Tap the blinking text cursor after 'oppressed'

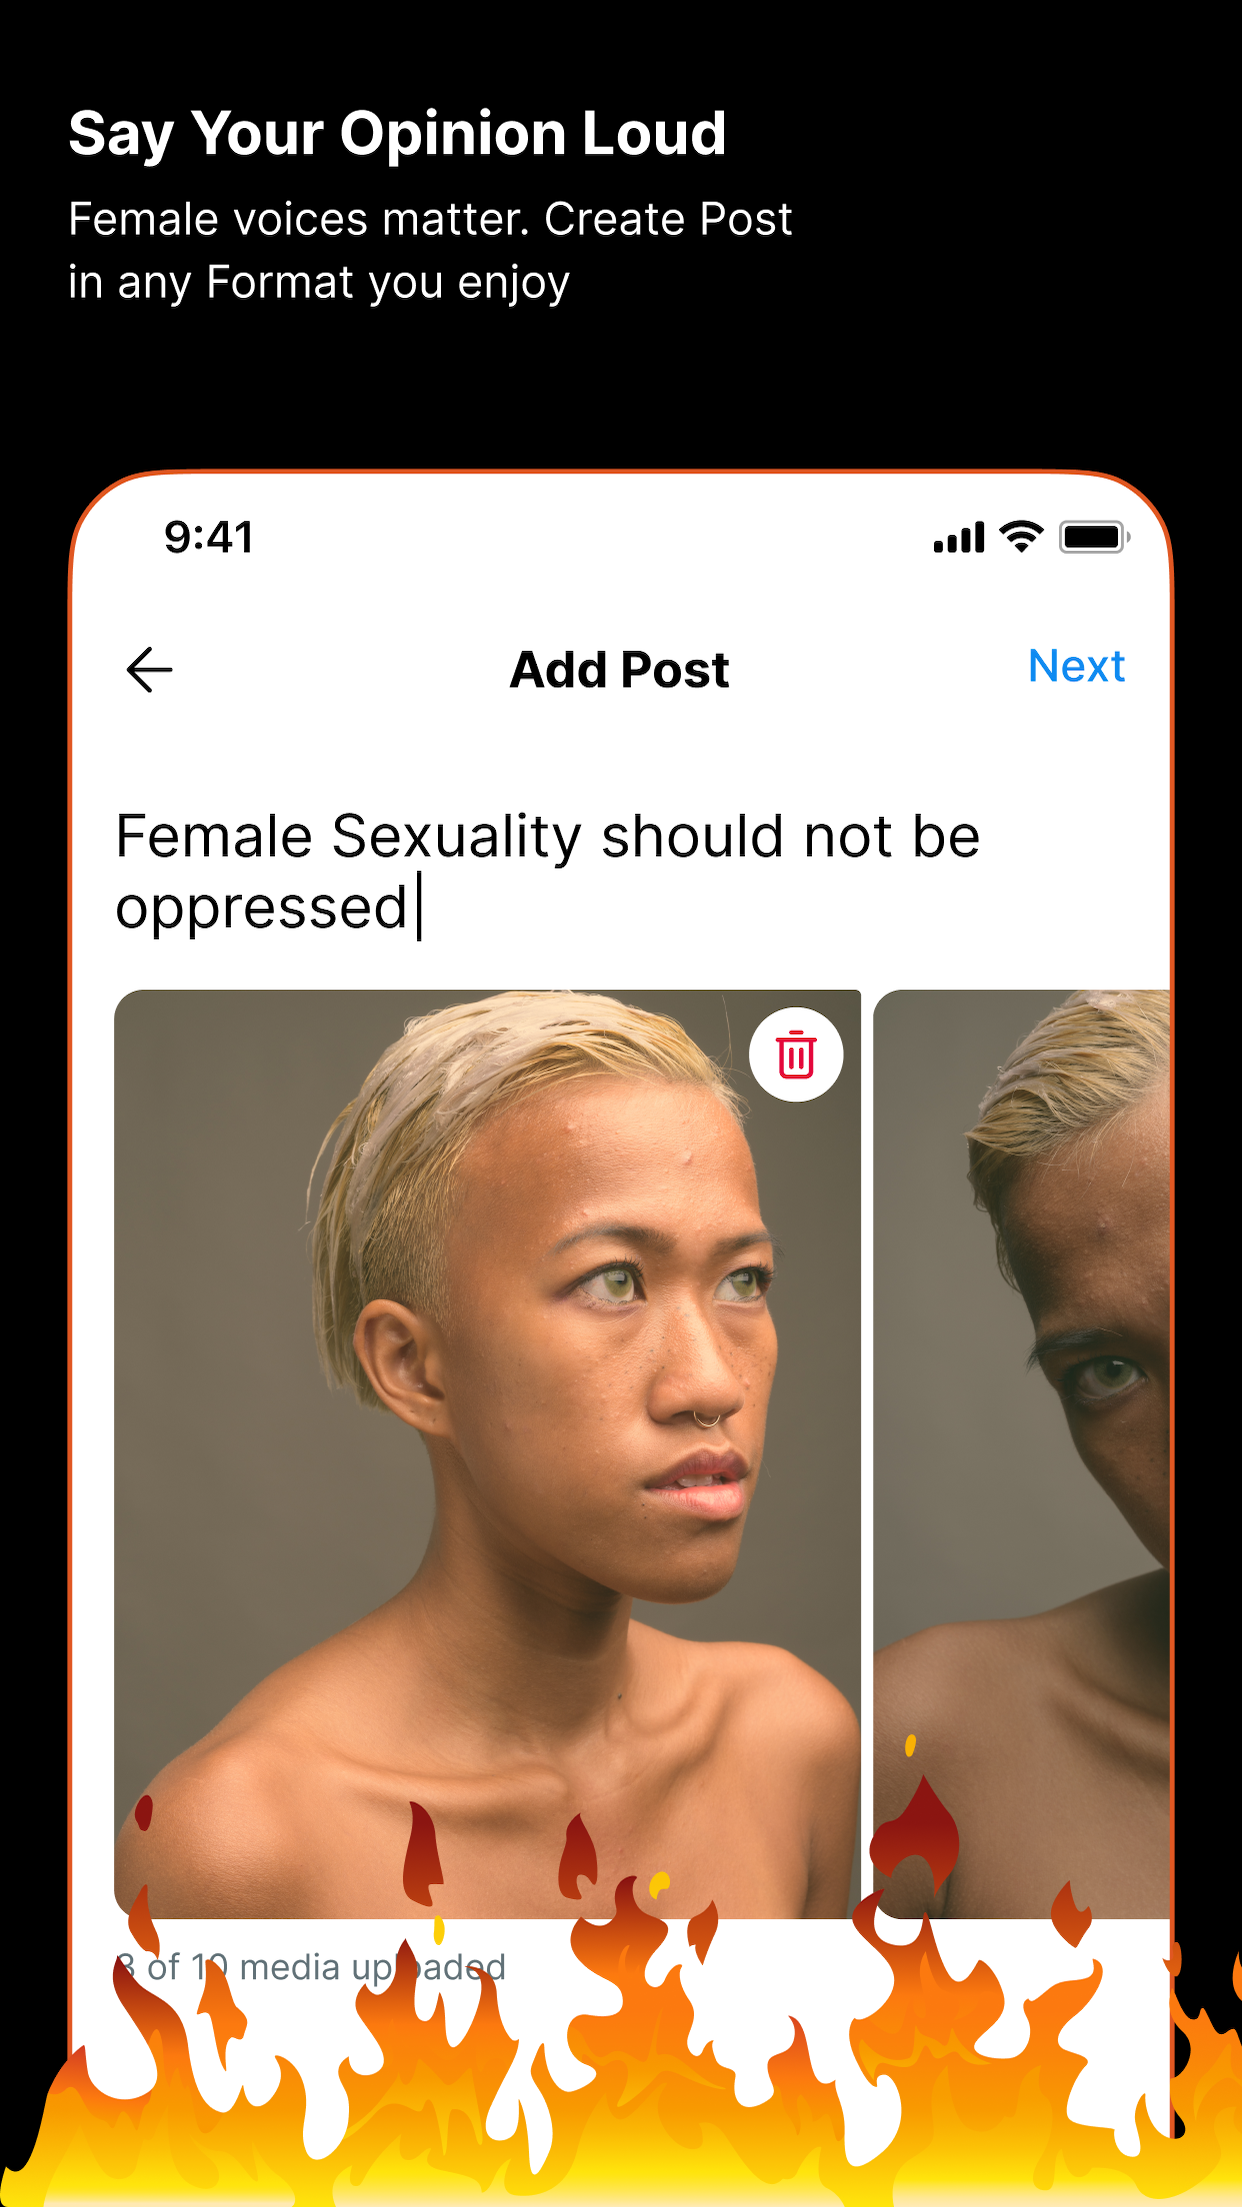[420, 906]
